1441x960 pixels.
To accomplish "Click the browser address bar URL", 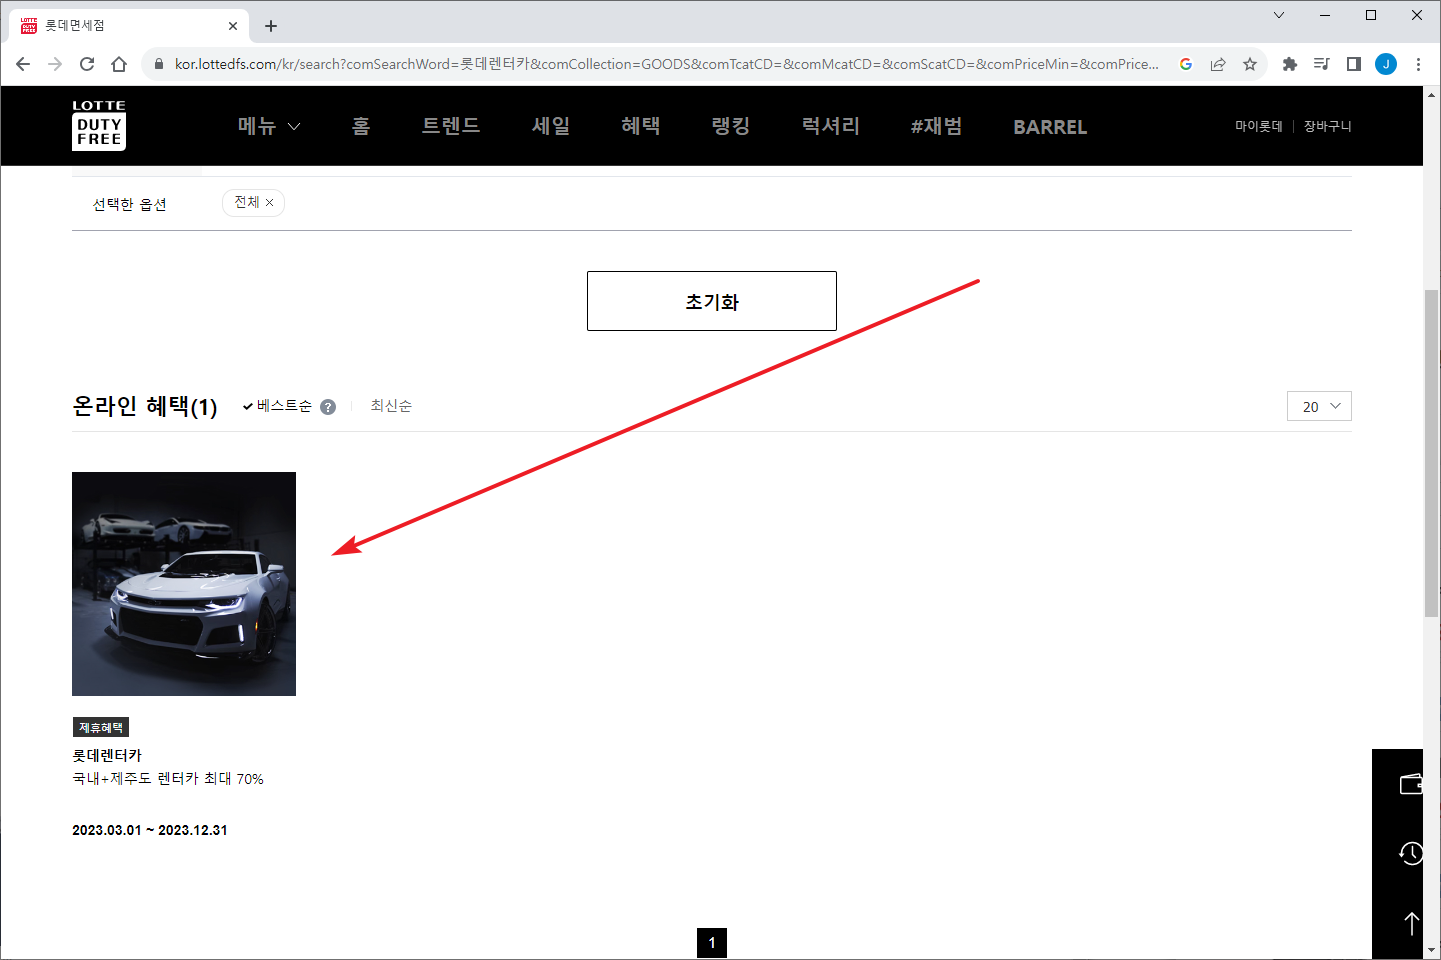I will (x=666, y=64).
